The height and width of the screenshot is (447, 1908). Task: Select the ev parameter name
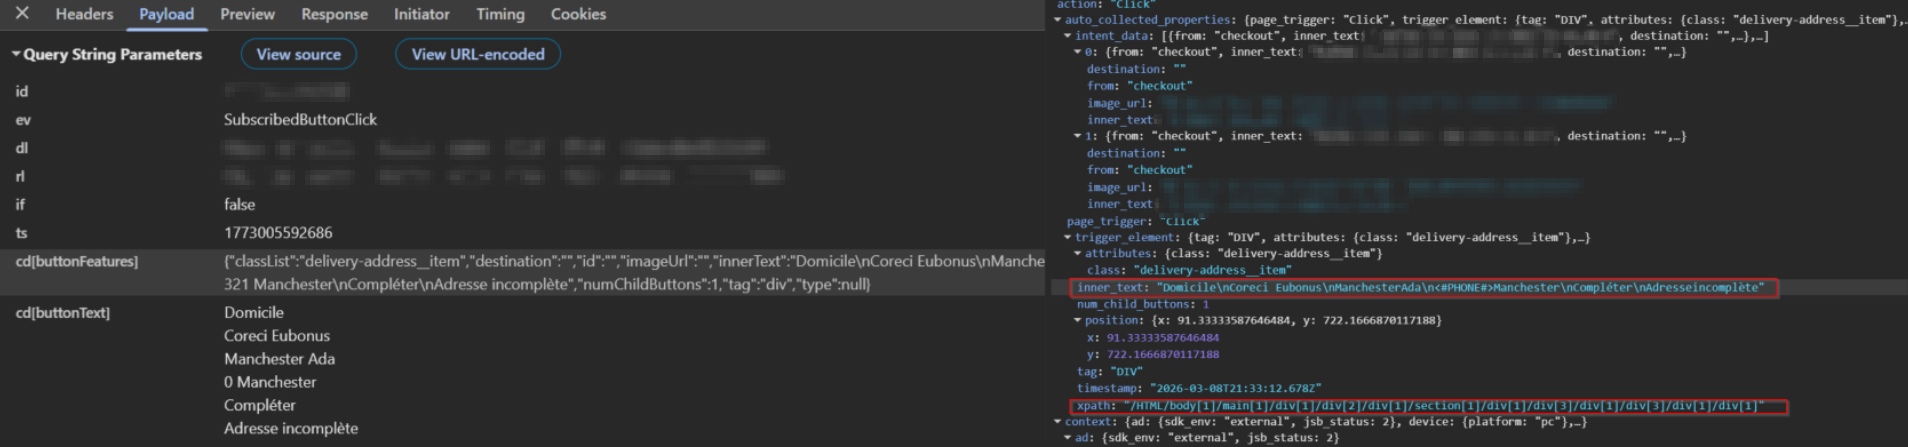23,120
